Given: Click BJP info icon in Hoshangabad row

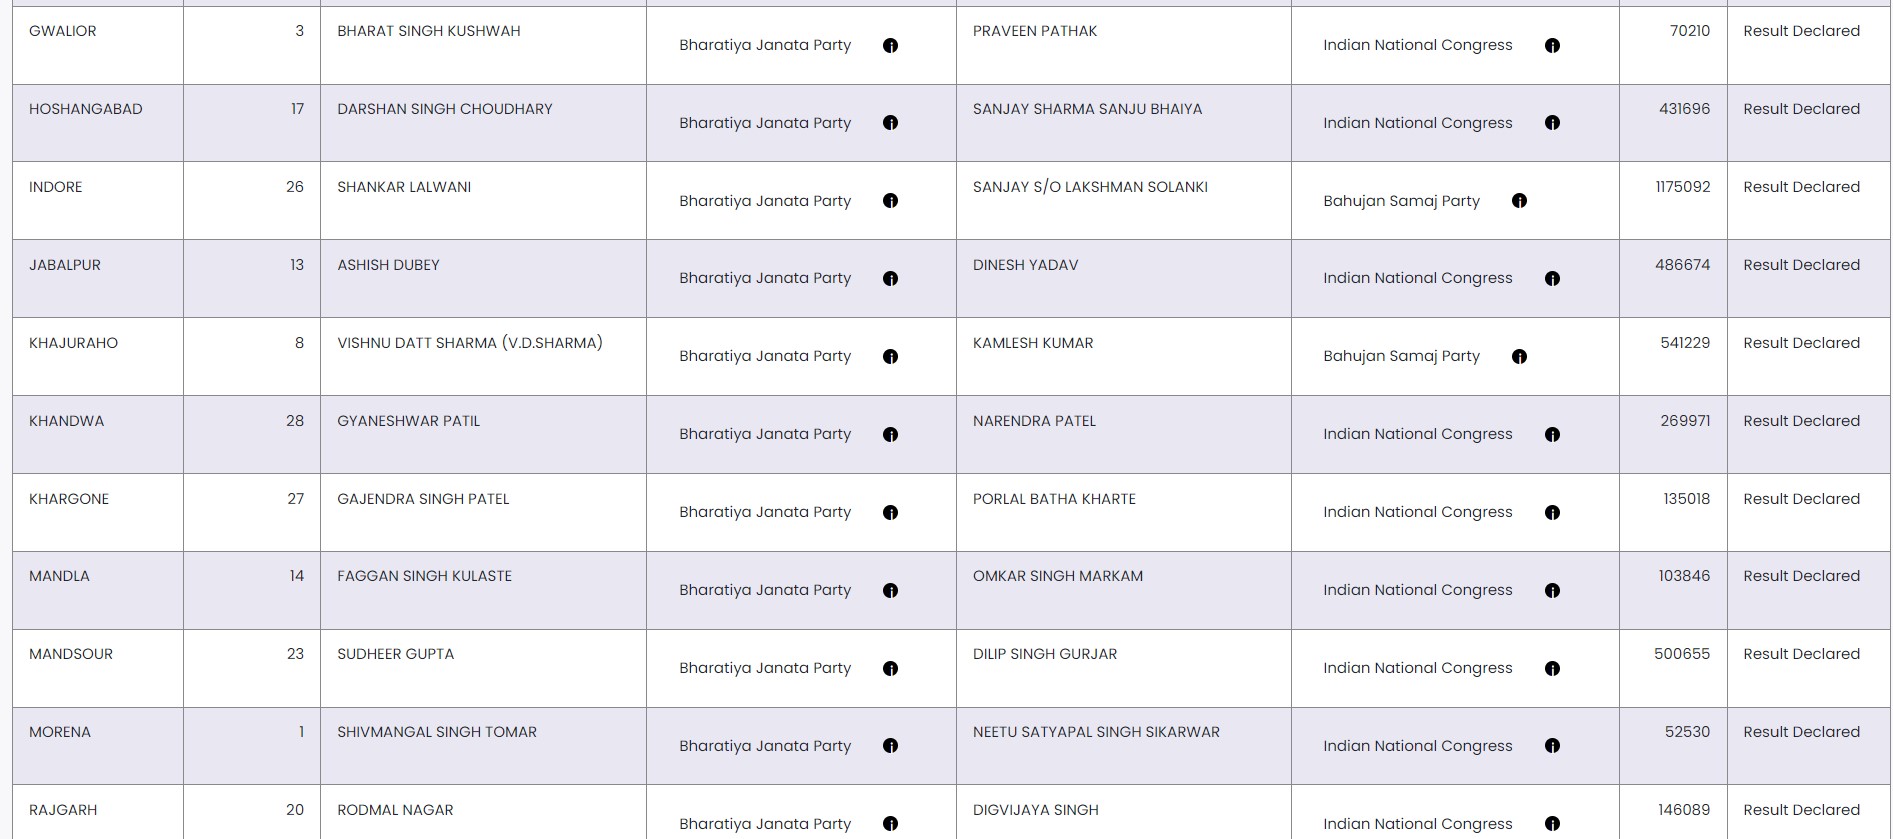Looking at the screenshot, I should [x=890, y=123].
